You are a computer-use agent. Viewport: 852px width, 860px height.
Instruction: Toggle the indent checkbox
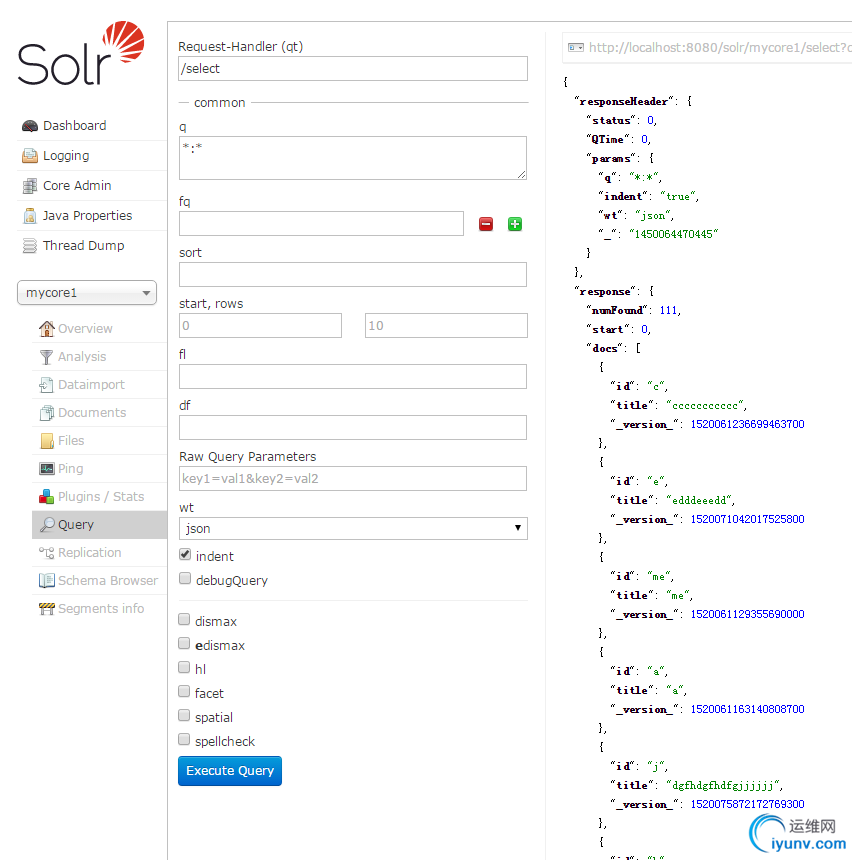tap(185, 555)
